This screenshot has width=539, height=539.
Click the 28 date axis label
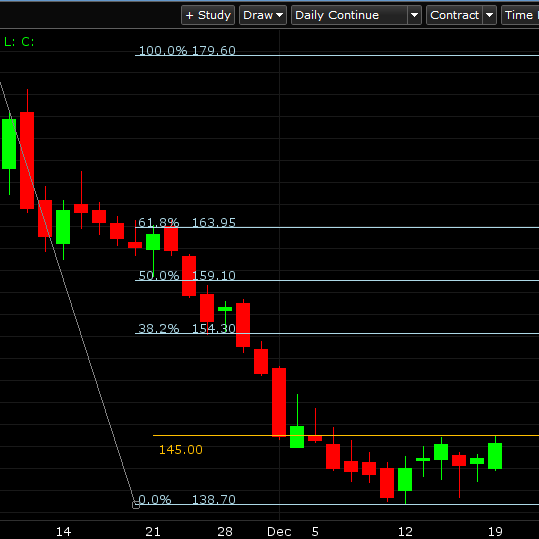coord(225,532)
